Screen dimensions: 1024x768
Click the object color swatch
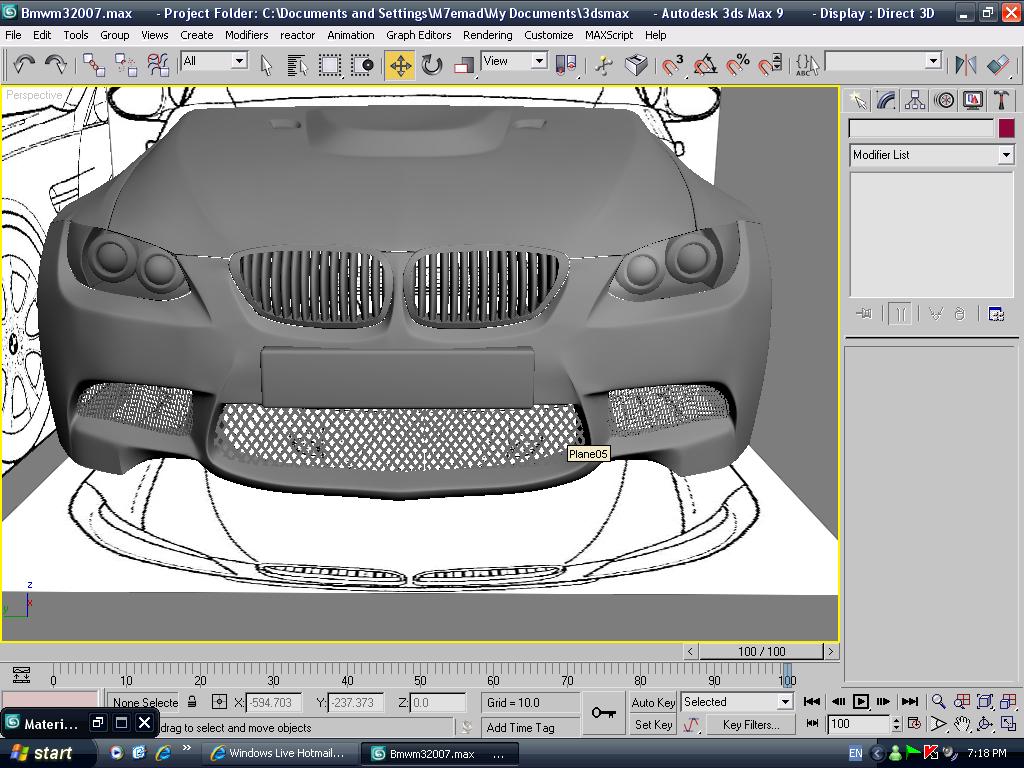[x=1006, y=128]
